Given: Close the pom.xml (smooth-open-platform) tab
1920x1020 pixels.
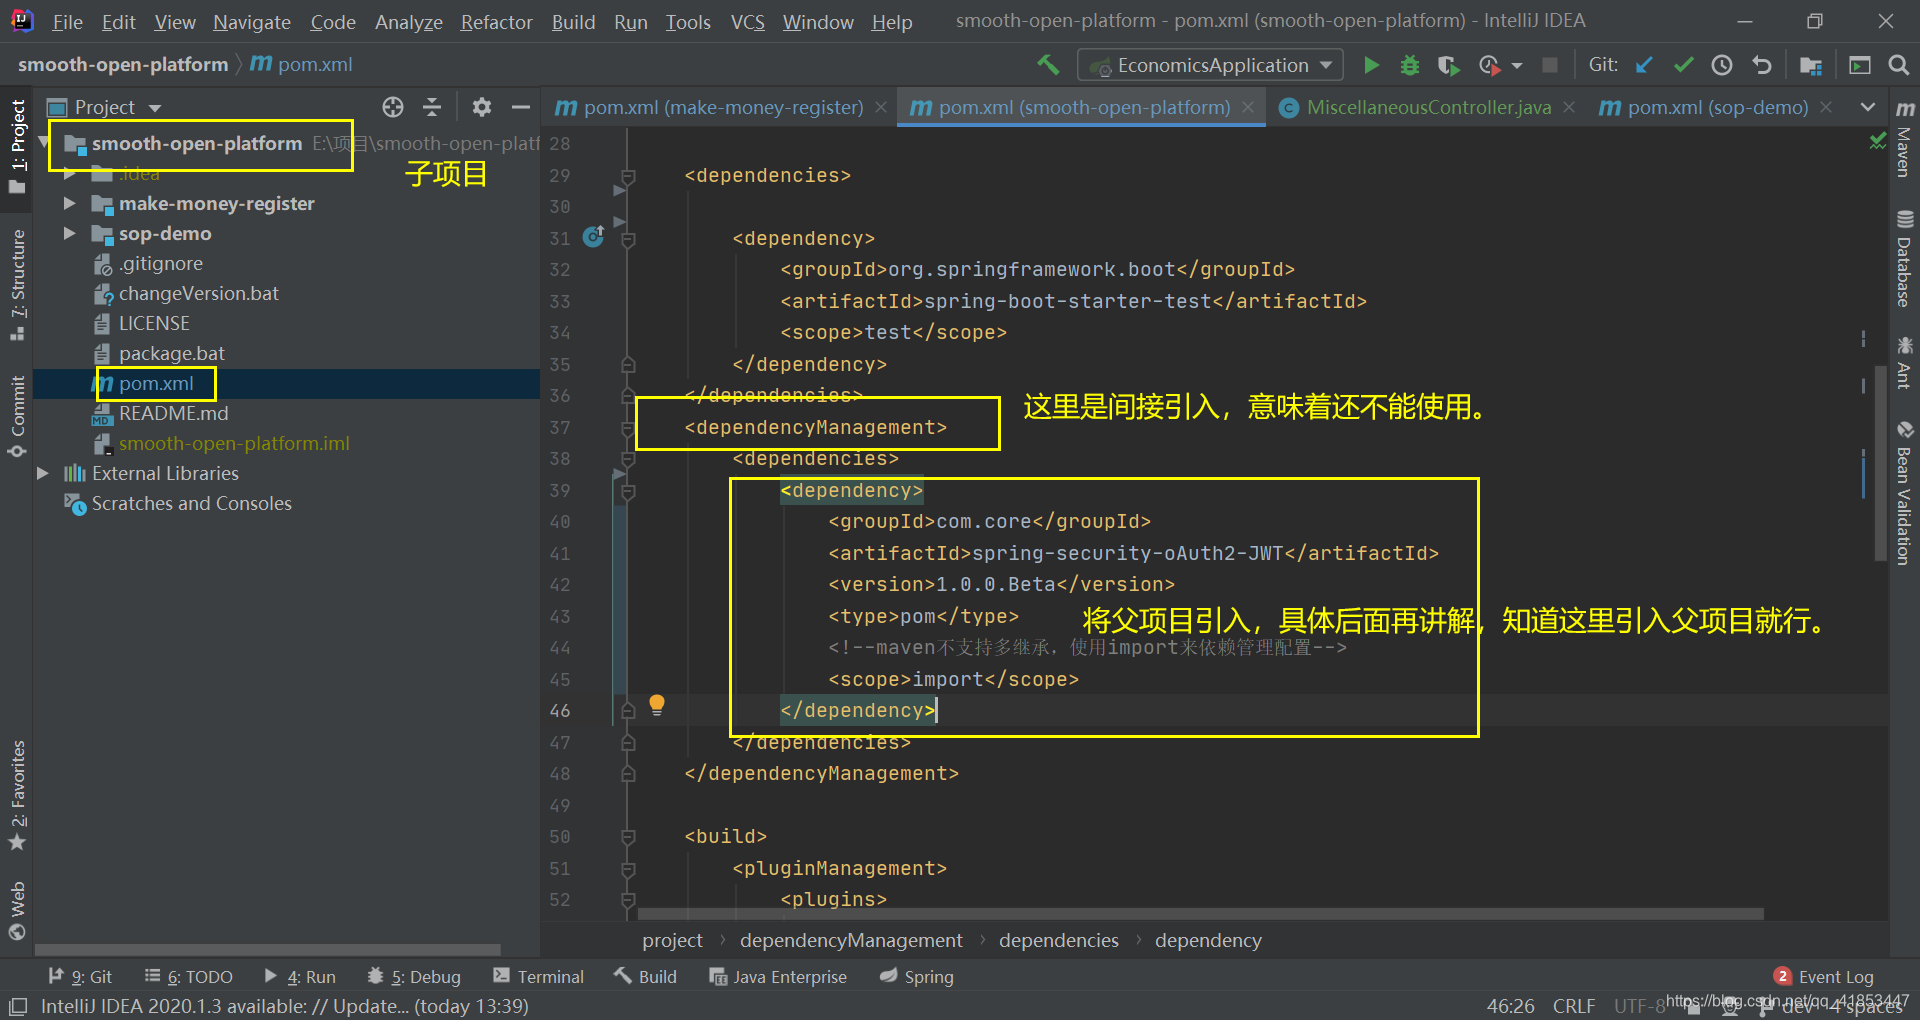Looking at the screenshot, I should point(1248,107).
